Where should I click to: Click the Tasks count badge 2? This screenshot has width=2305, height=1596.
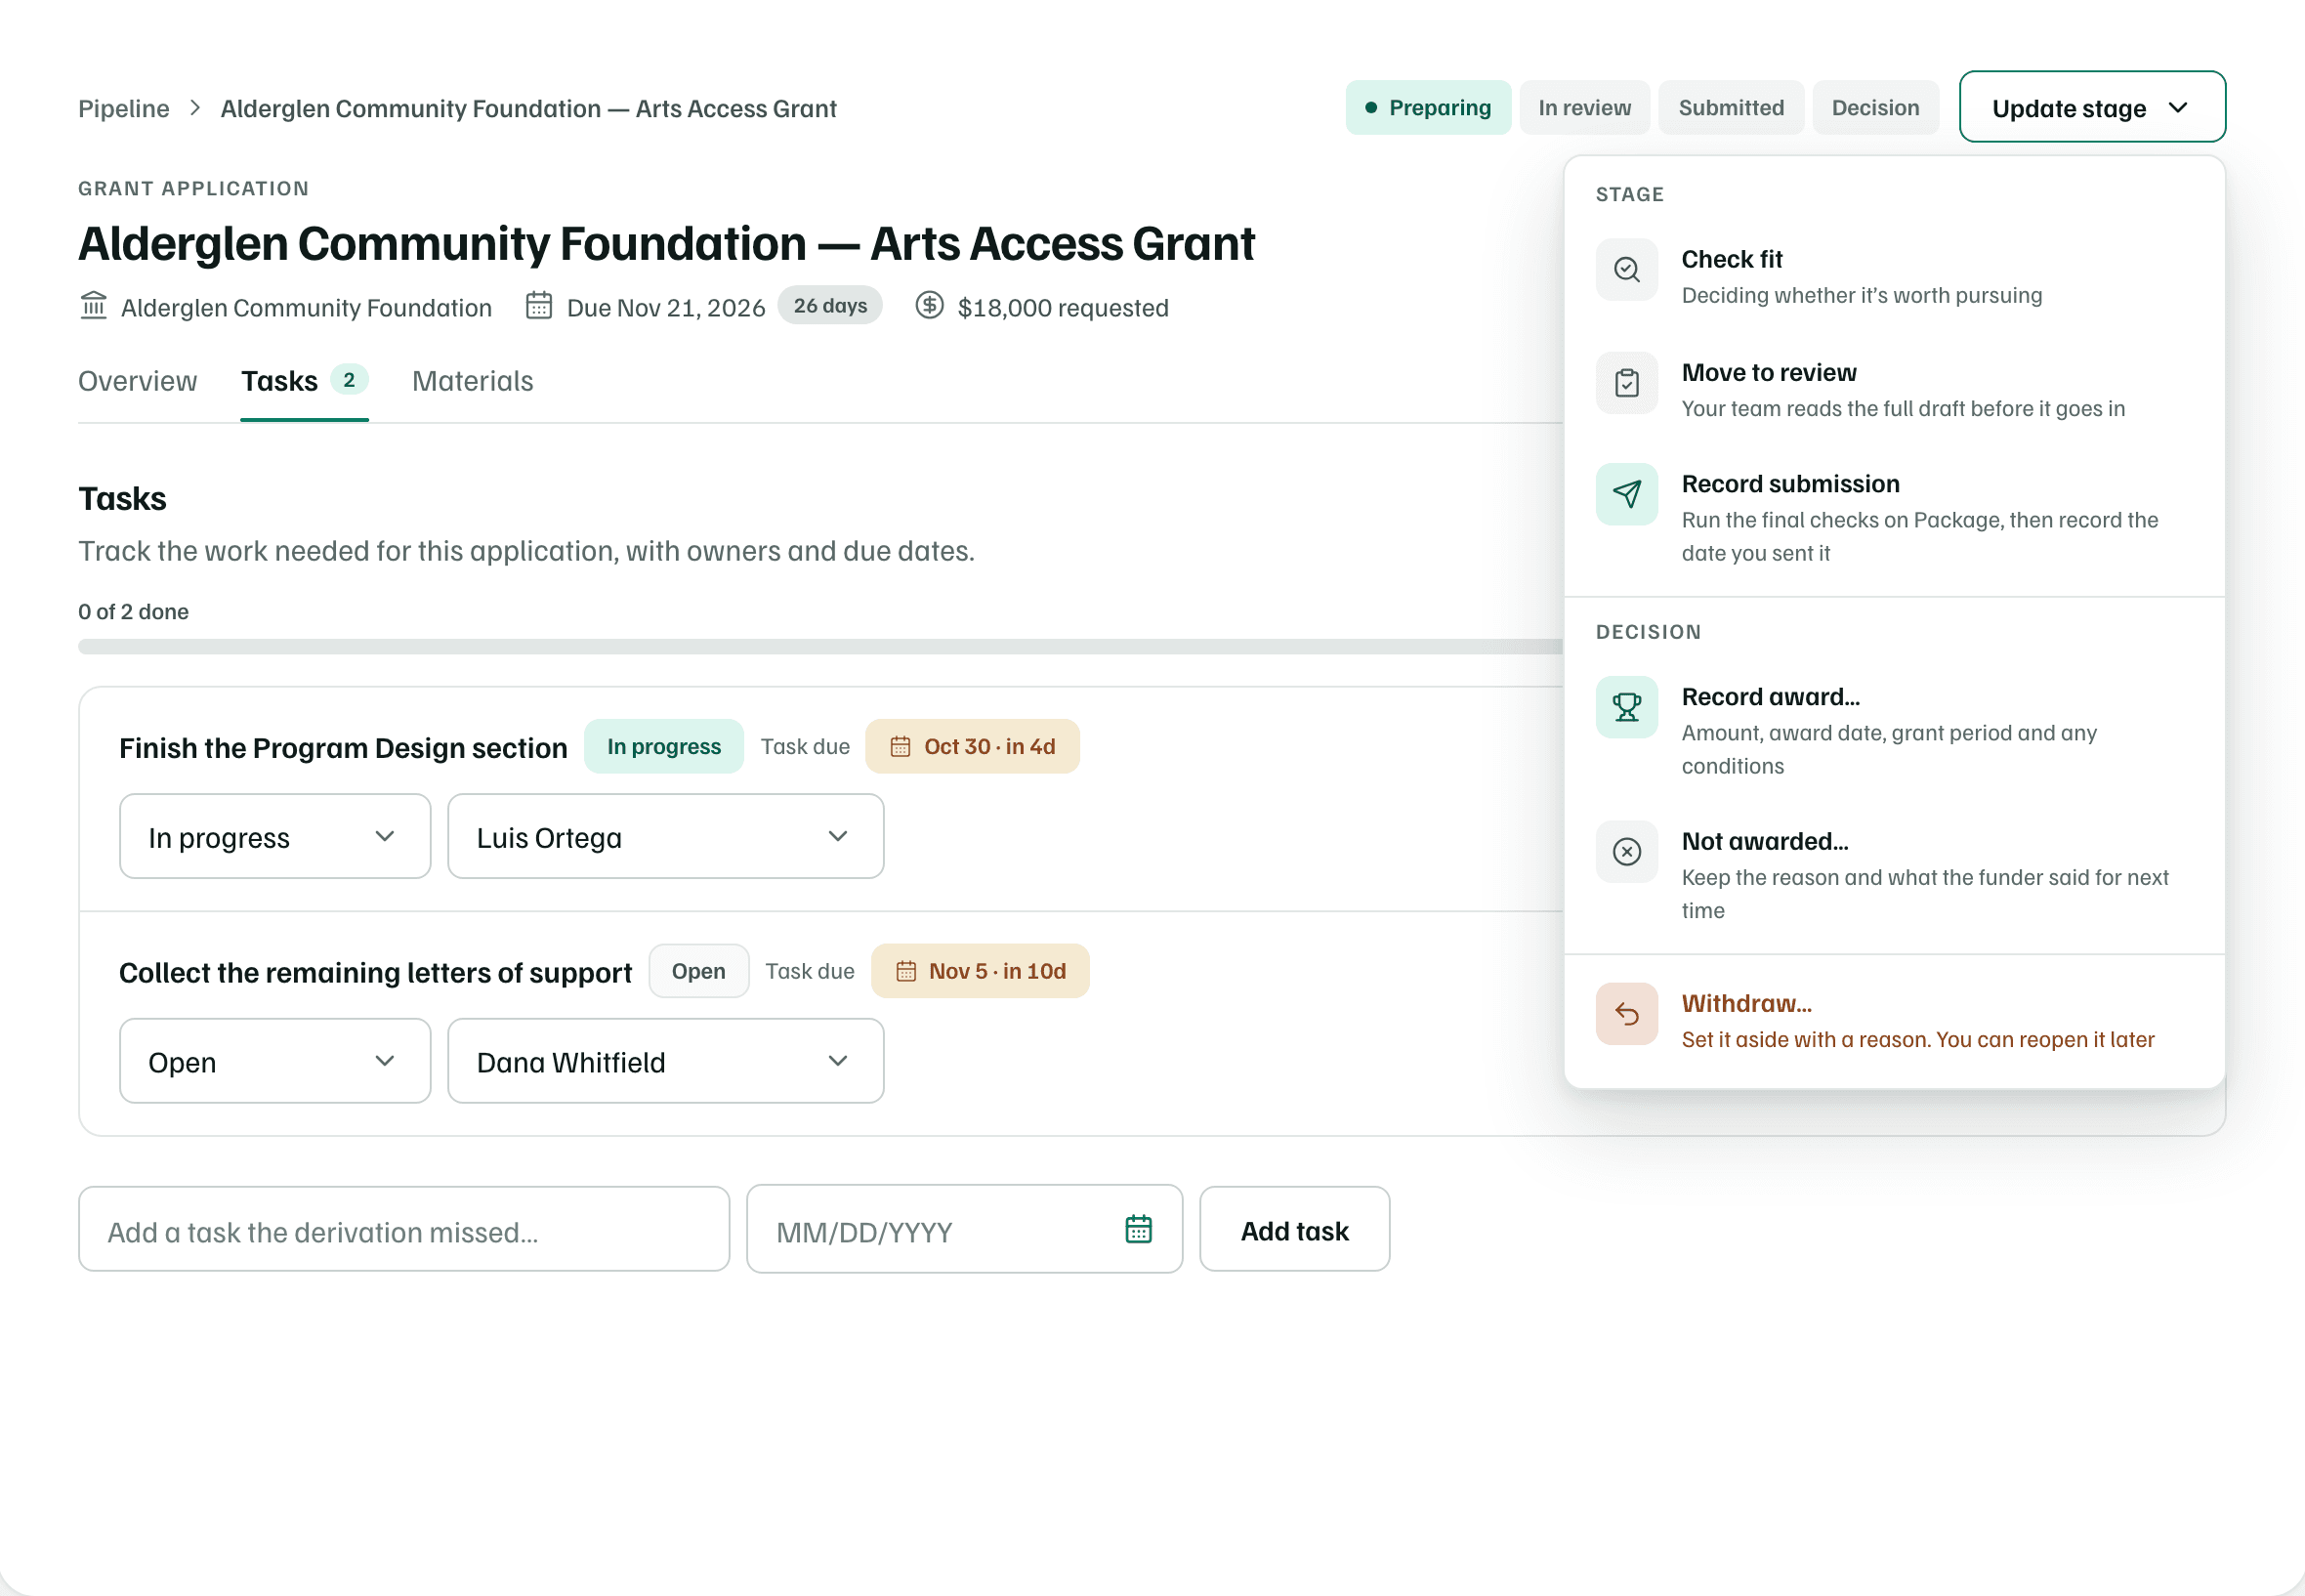349,380
